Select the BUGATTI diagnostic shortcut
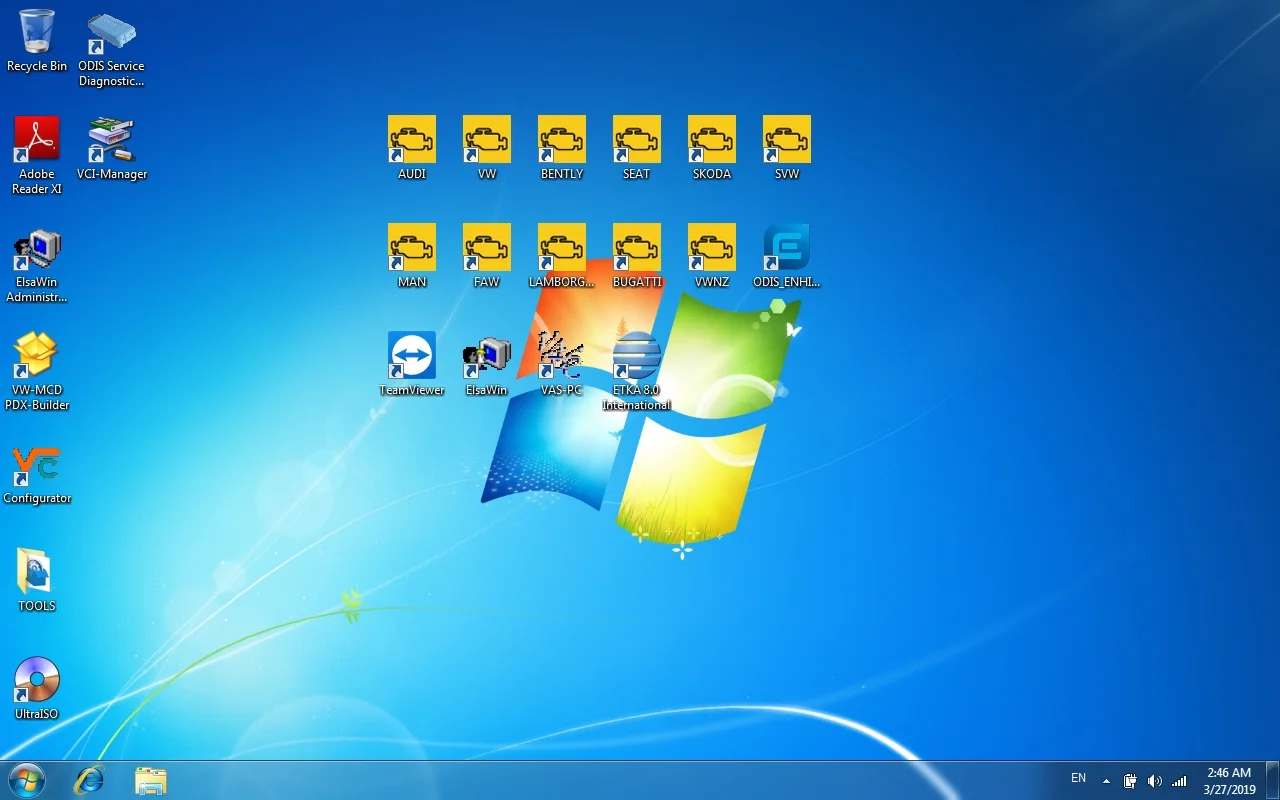Viewport: 1280px width, 800px height. click(637, 256)
